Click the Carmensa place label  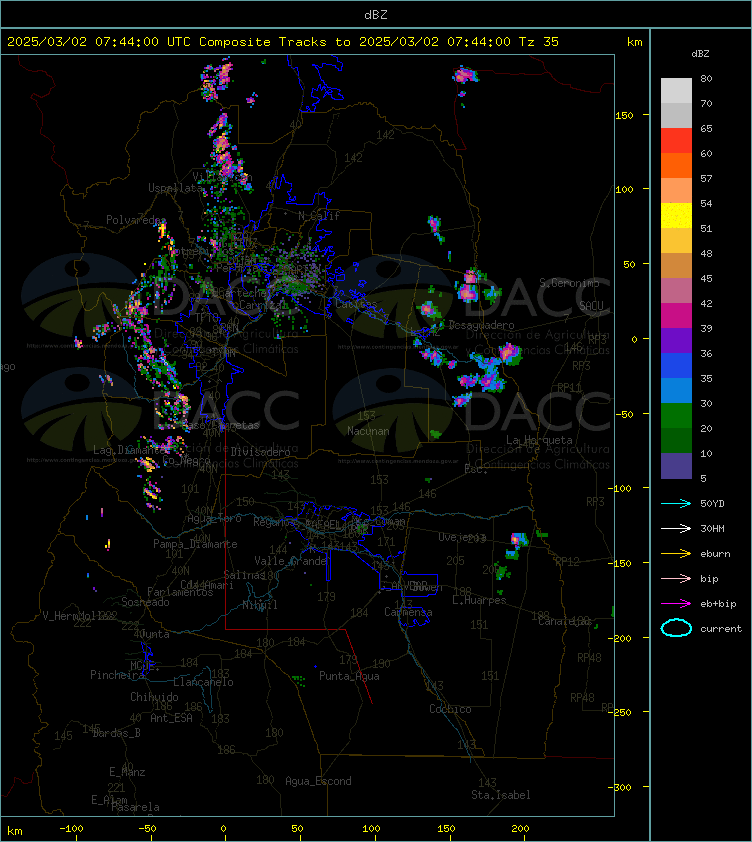click(x=408, y=612)
